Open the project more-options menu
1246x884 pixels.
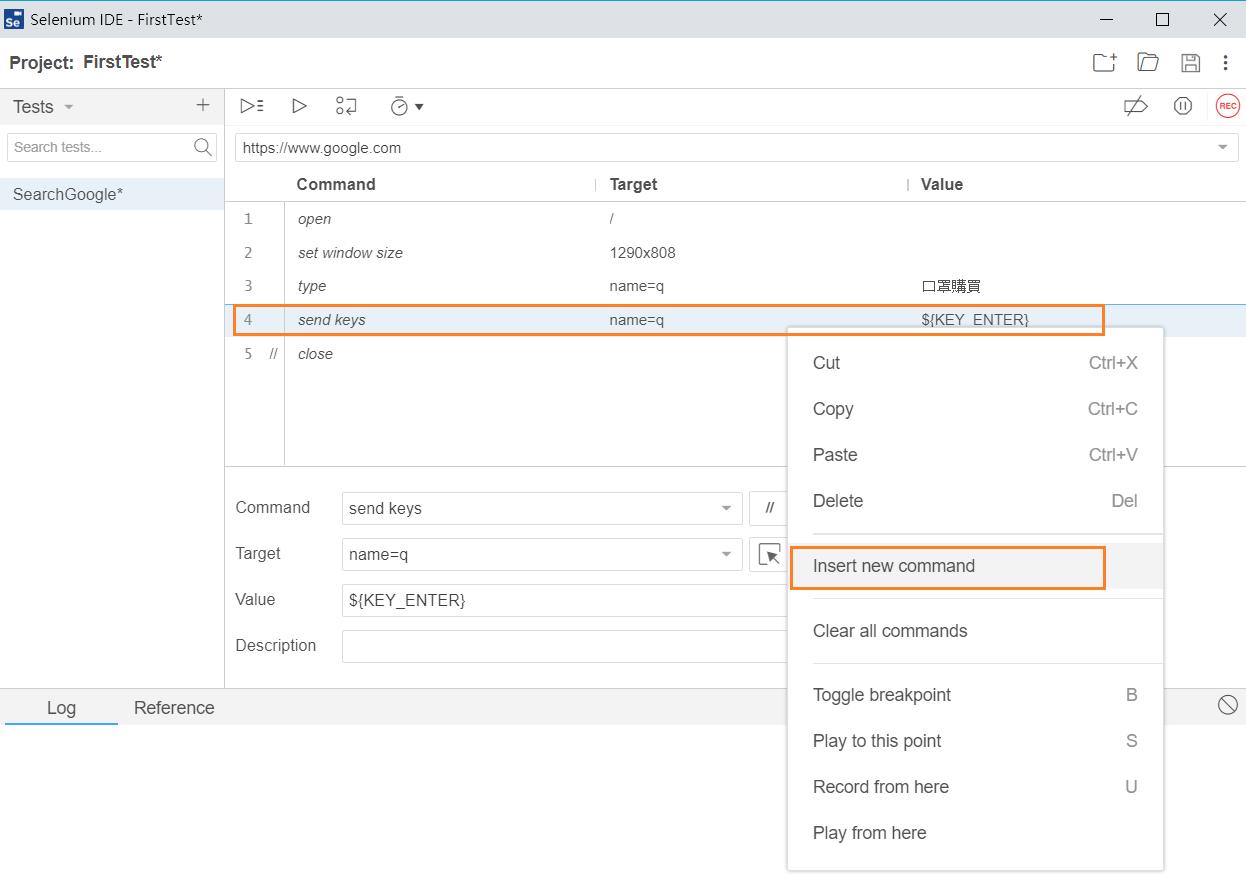point(1225,62)
